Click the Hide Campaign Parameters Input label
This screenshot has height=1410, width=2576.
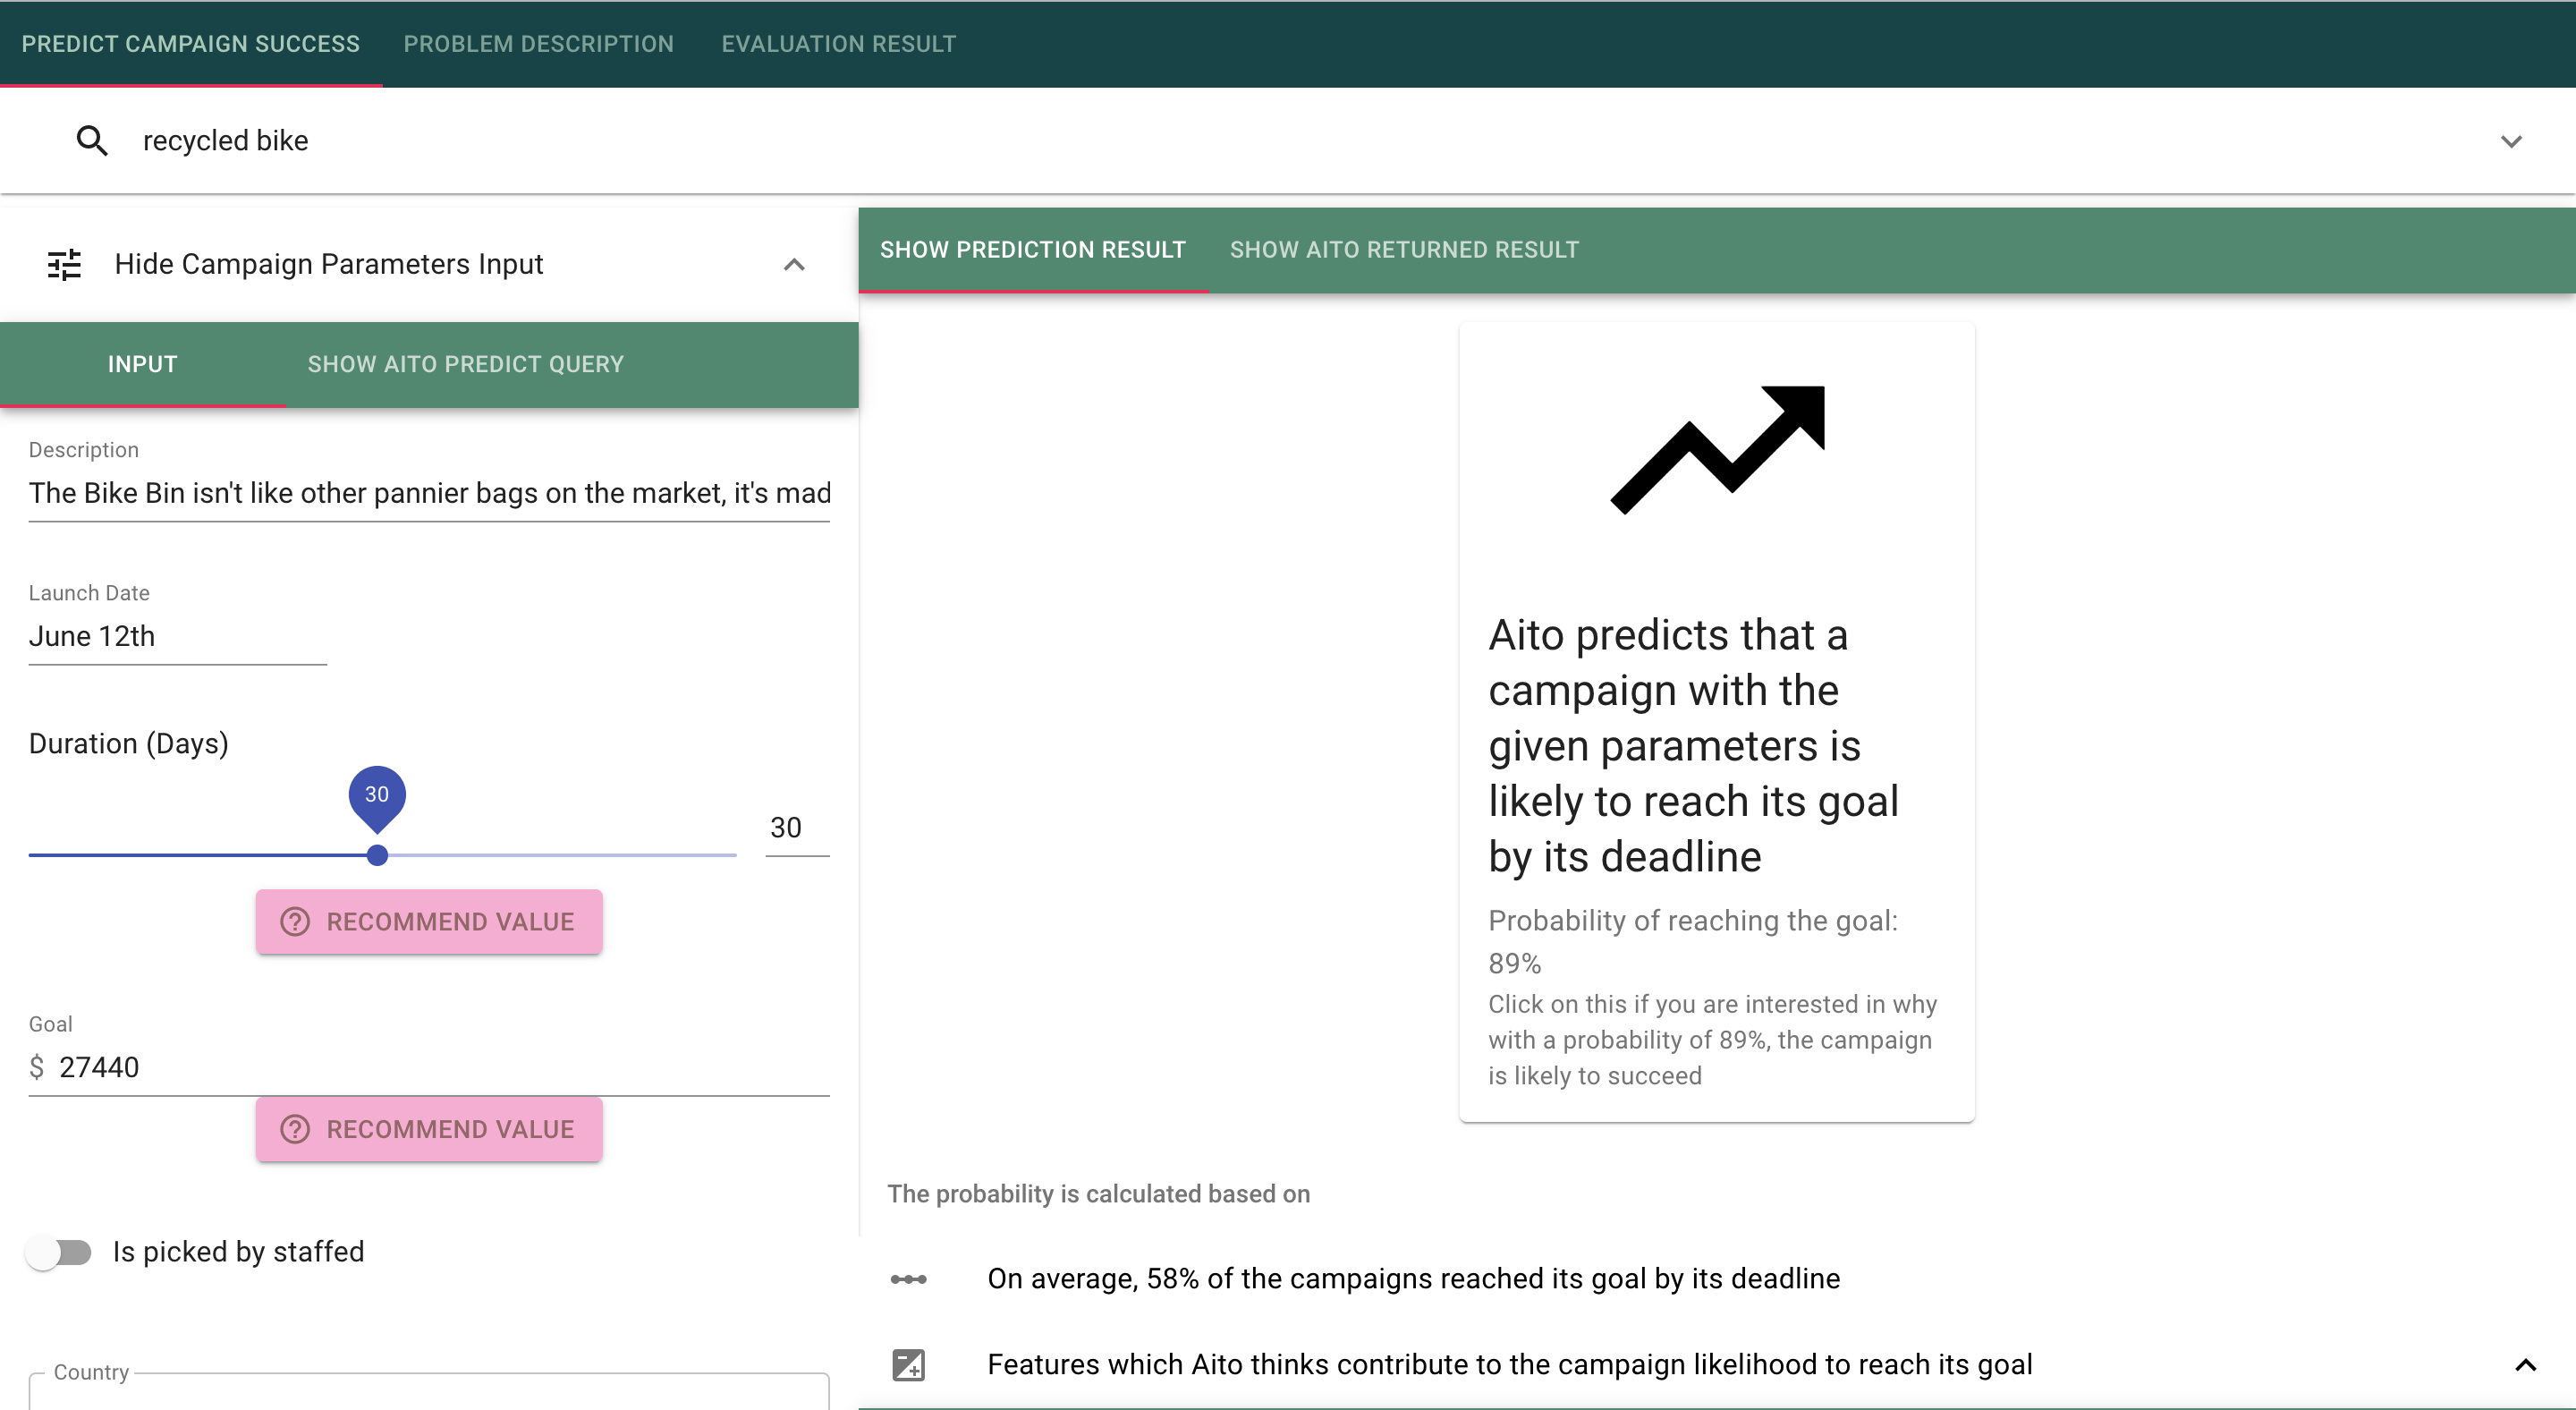click(x=328, y=264)
